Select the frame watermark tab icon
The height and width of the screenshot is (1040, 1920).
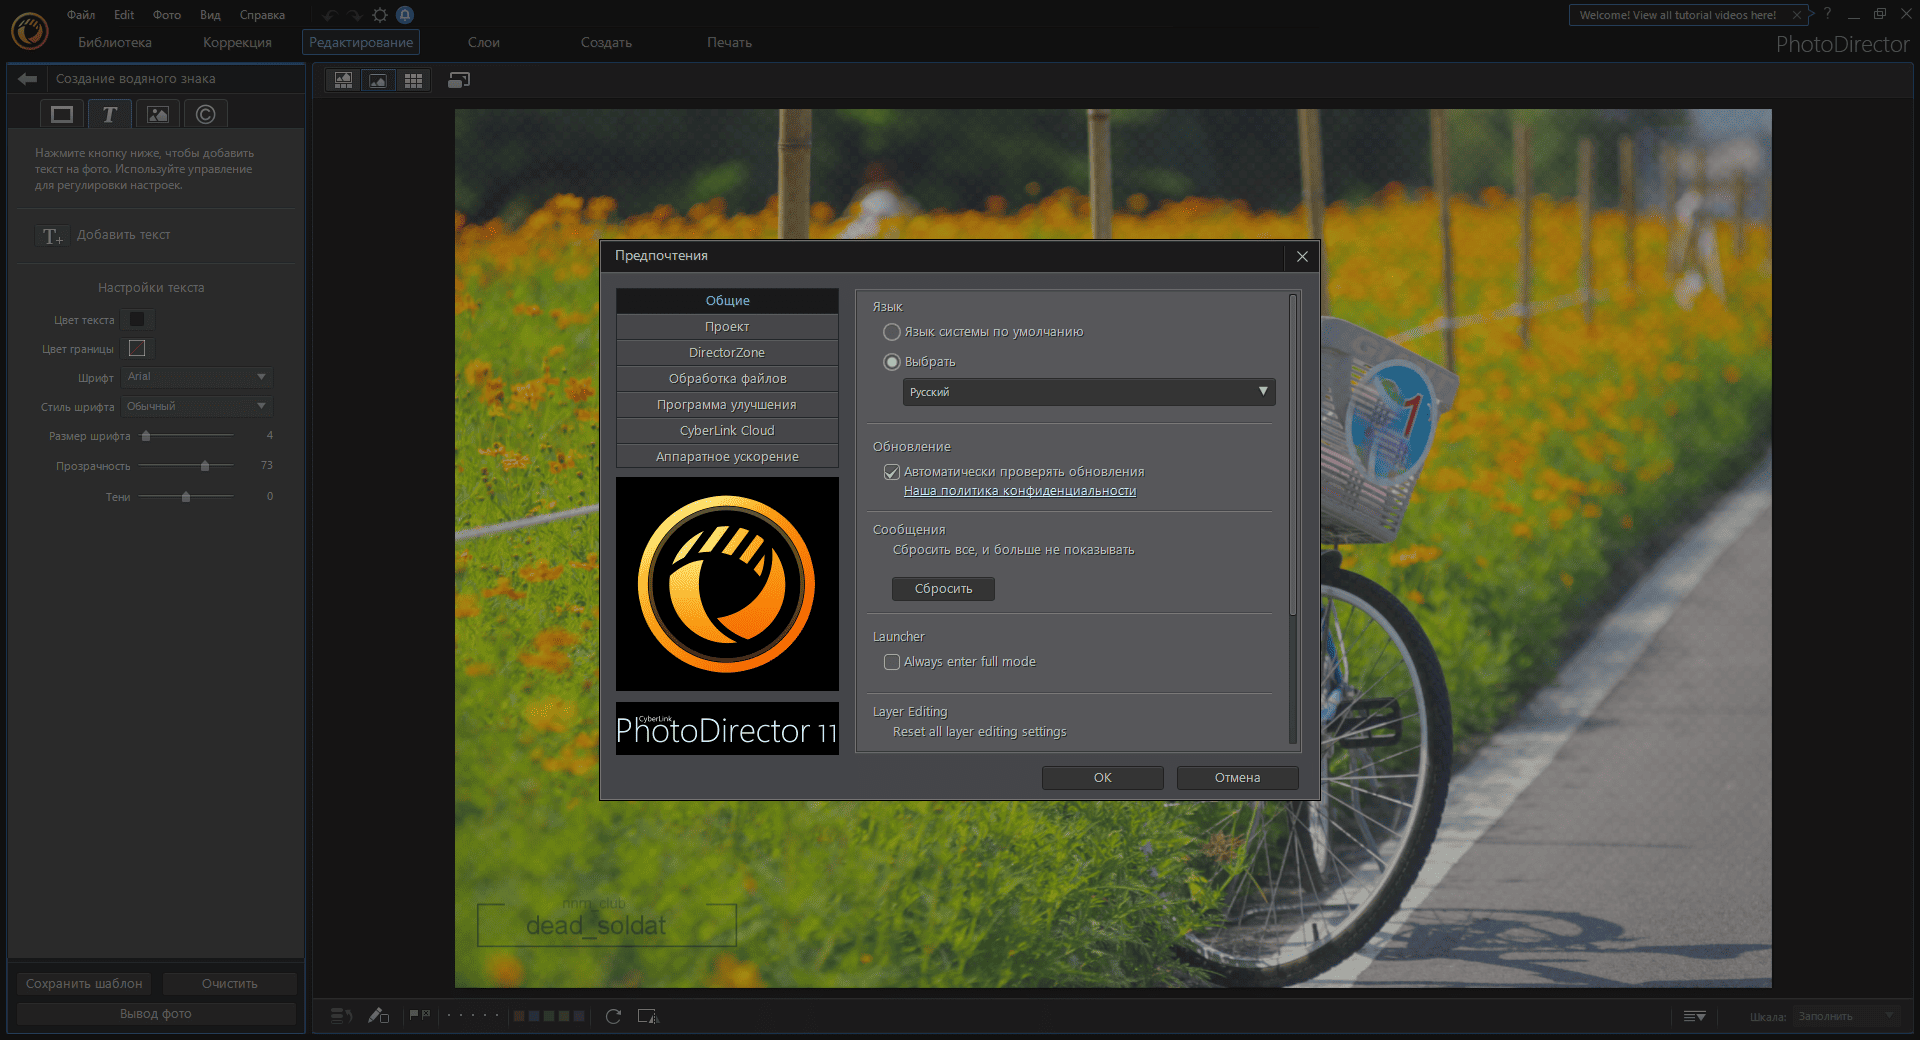tap(62, 114)
